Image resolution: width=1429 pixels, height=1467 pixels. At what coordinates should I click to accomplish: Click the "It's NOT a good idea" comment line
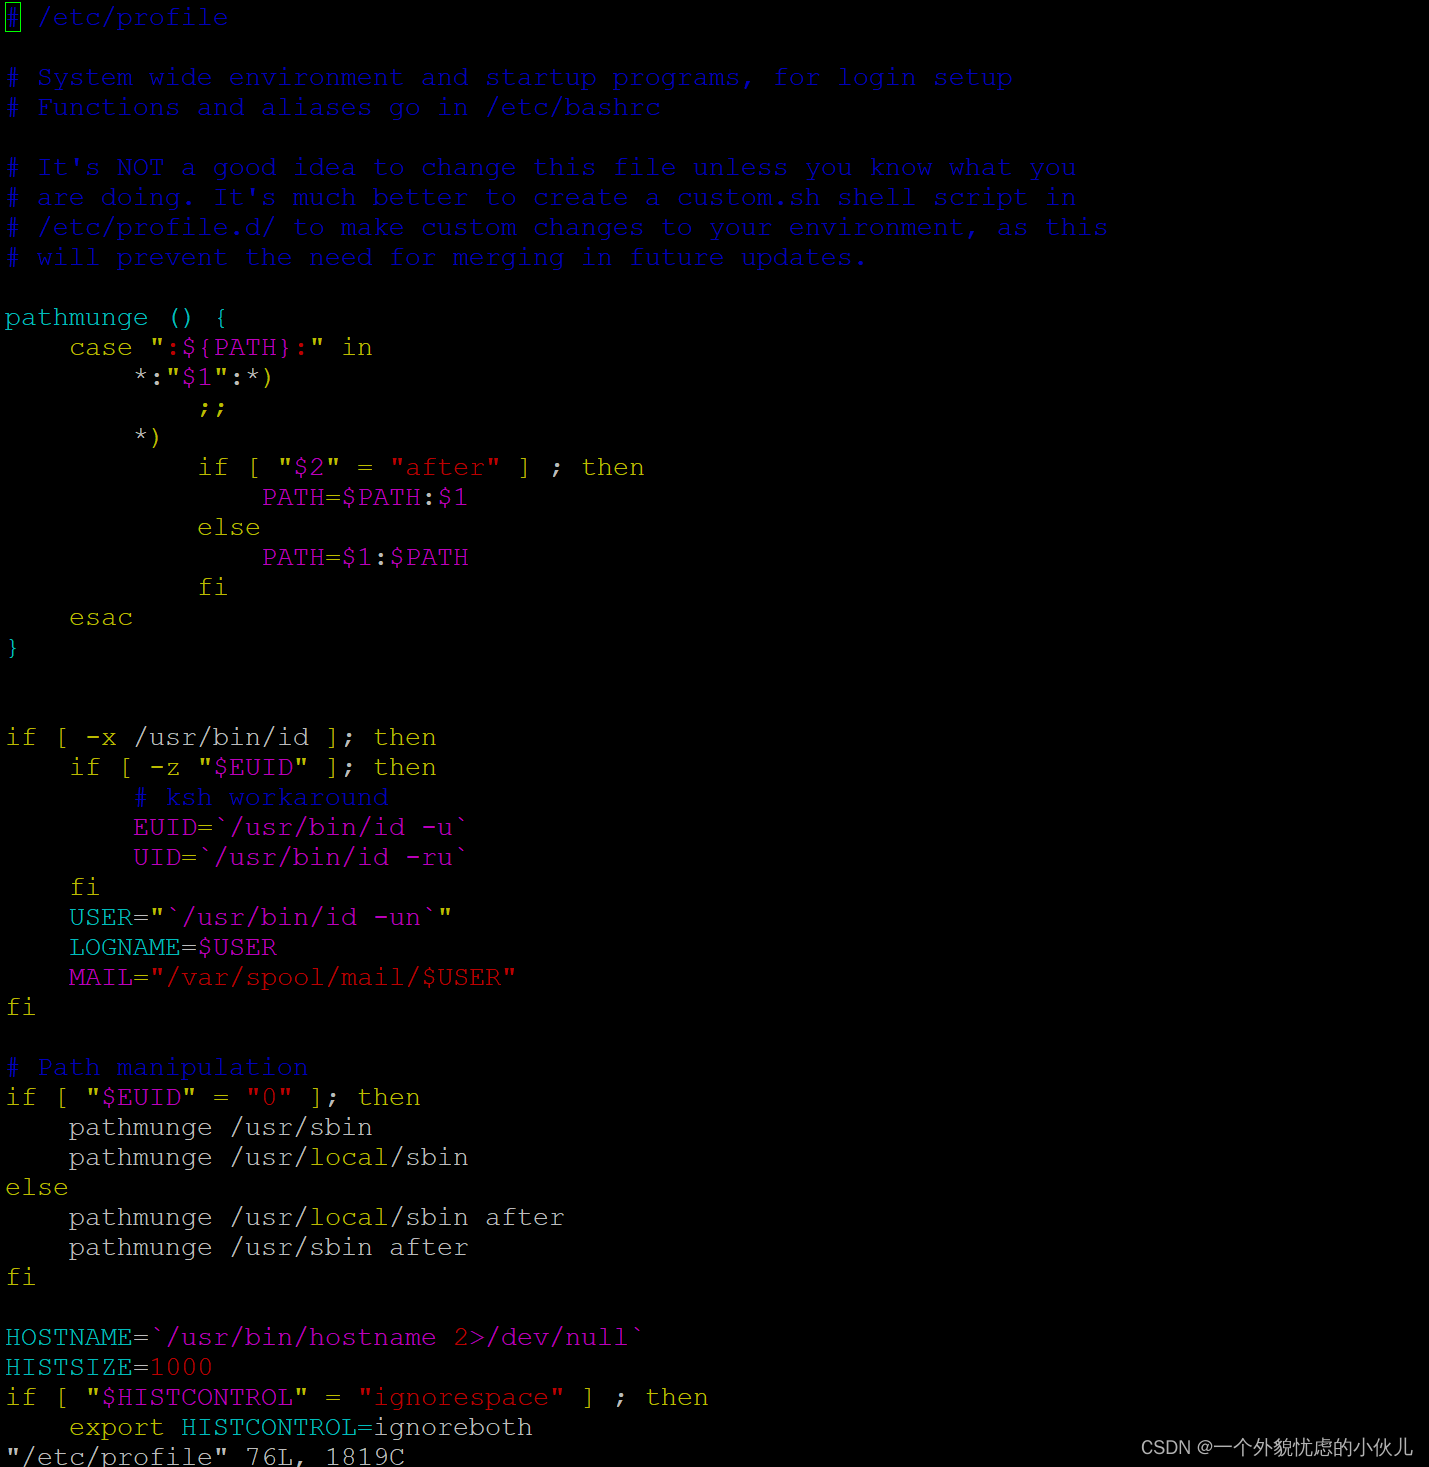[x=541, y=168]
